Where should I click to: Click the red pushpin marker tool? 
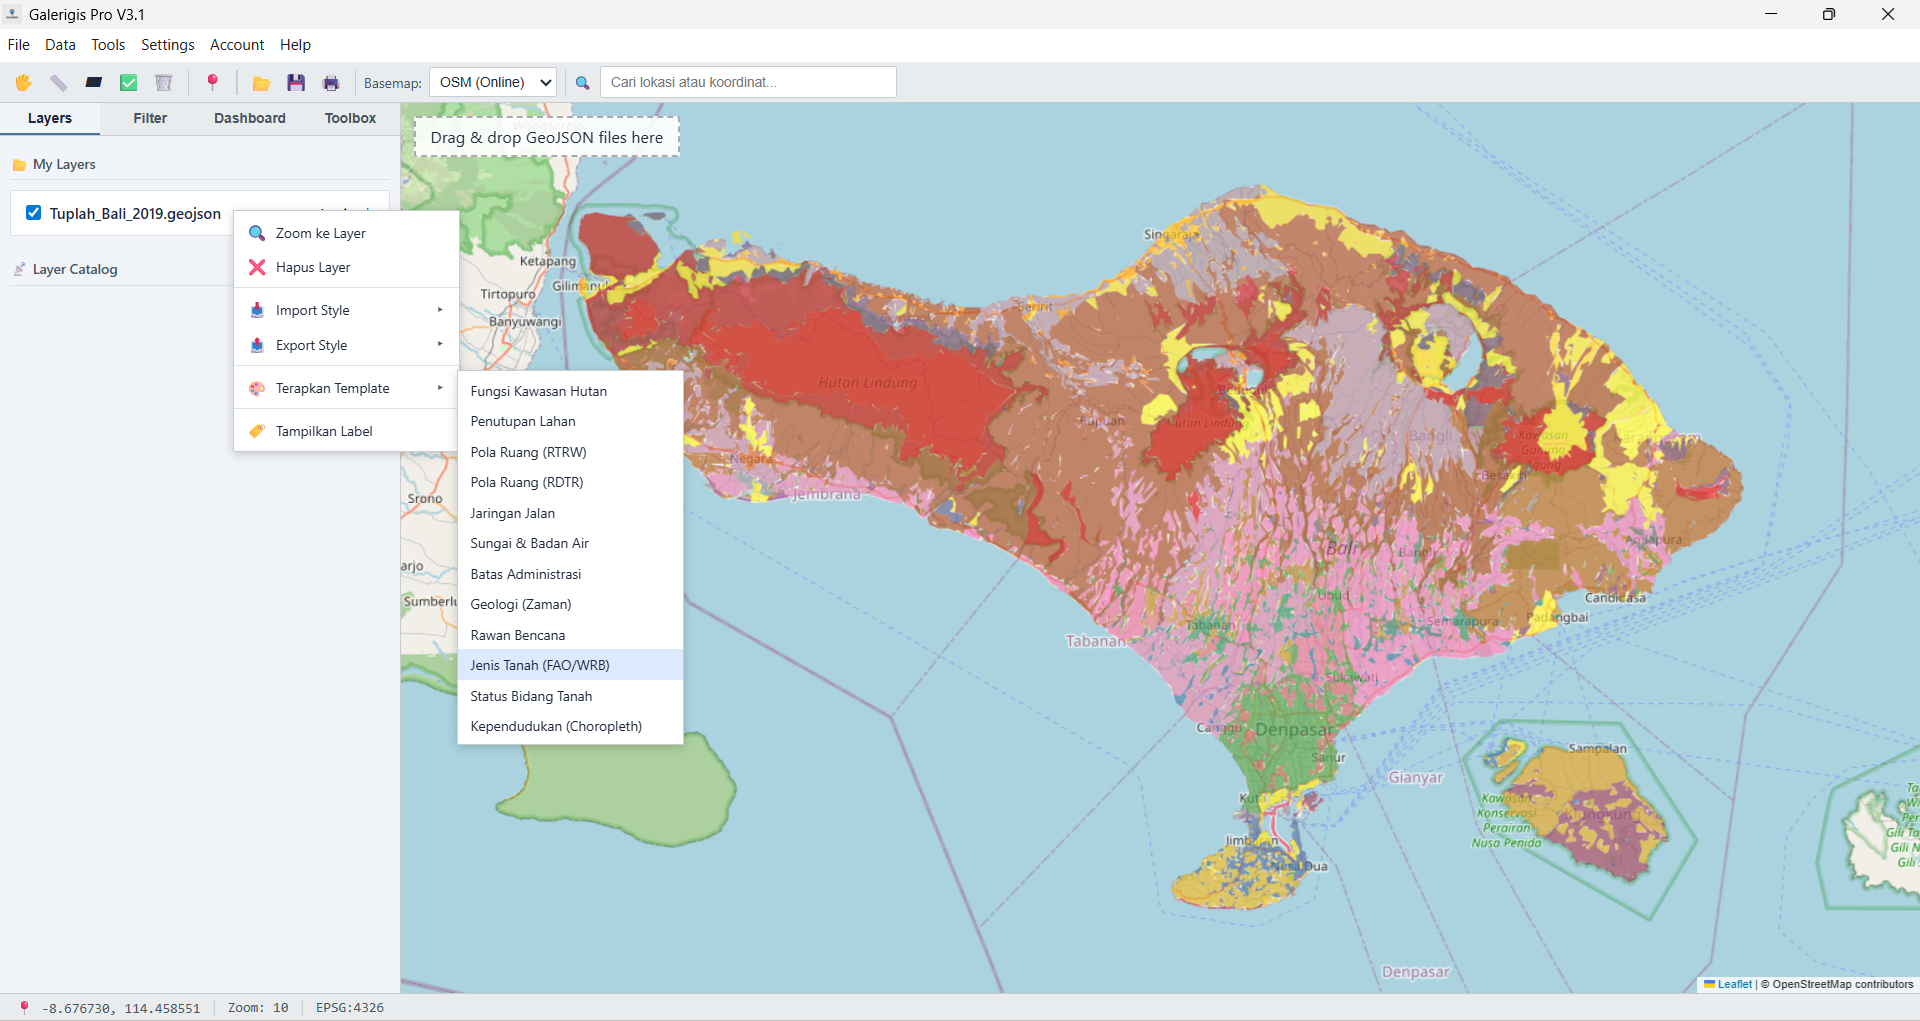click(x=212, y=82)
